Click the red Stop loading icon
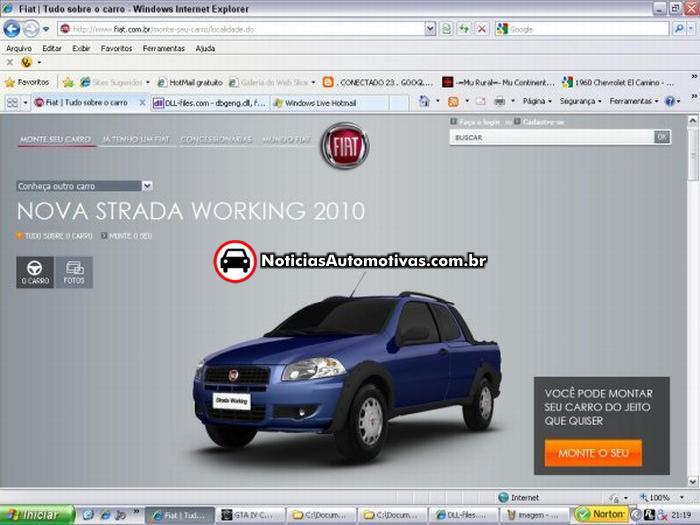This screenshot has height=525, width=700. click(482, 29)
